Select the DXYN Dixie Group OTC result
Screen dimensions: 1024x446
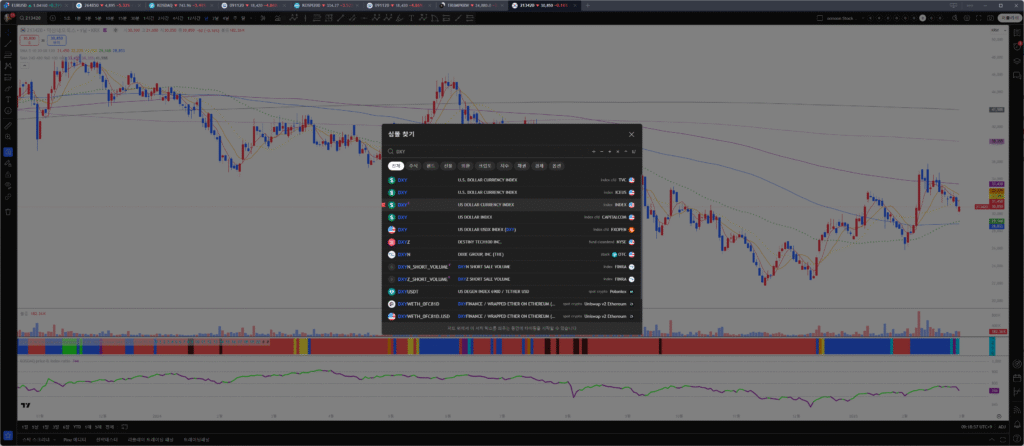[511, 254]
